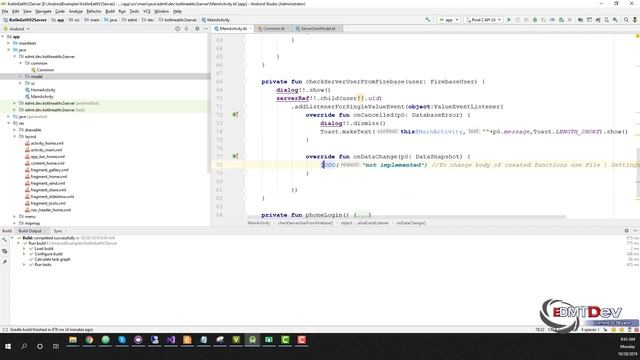Open the Search Everywhere magnifier icon
The image size is (640, 360).
click(x=626, y=20)
